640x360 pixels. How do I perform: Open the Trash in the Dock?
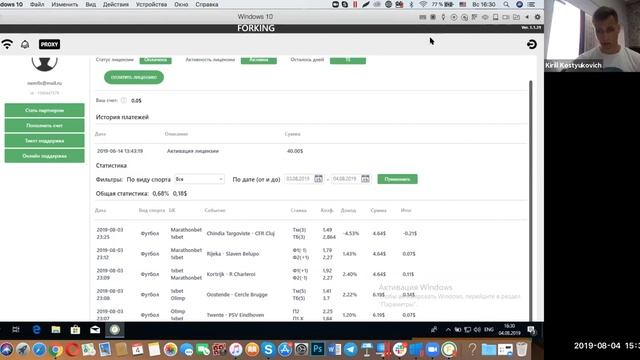522,350
